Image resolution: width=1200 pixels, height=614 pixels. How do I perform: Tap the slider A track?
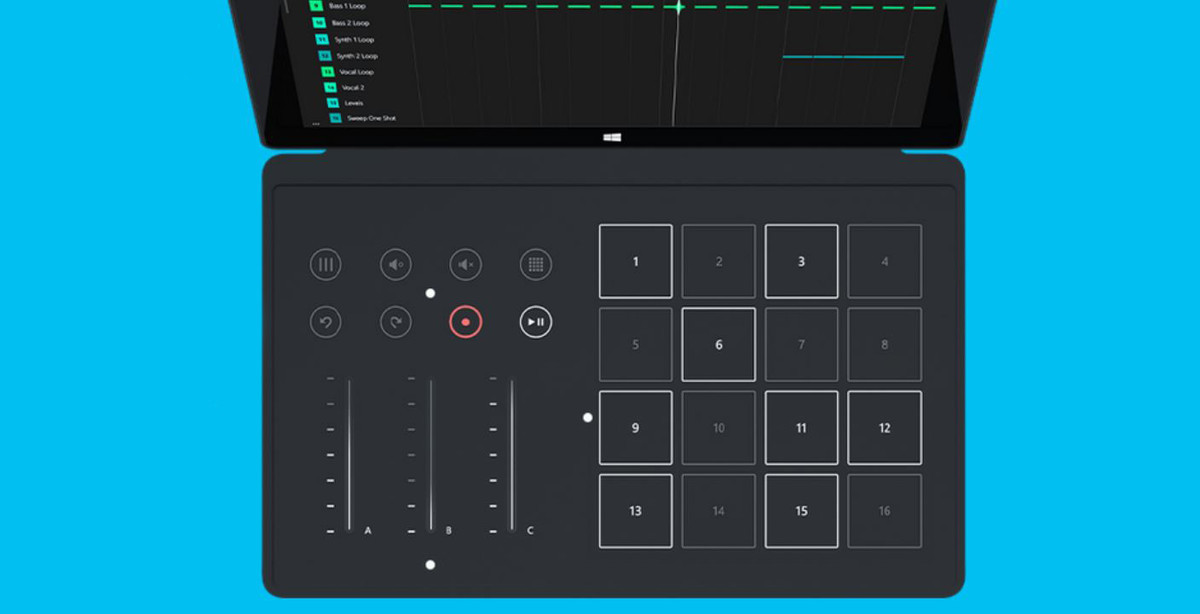coord(349,455)
